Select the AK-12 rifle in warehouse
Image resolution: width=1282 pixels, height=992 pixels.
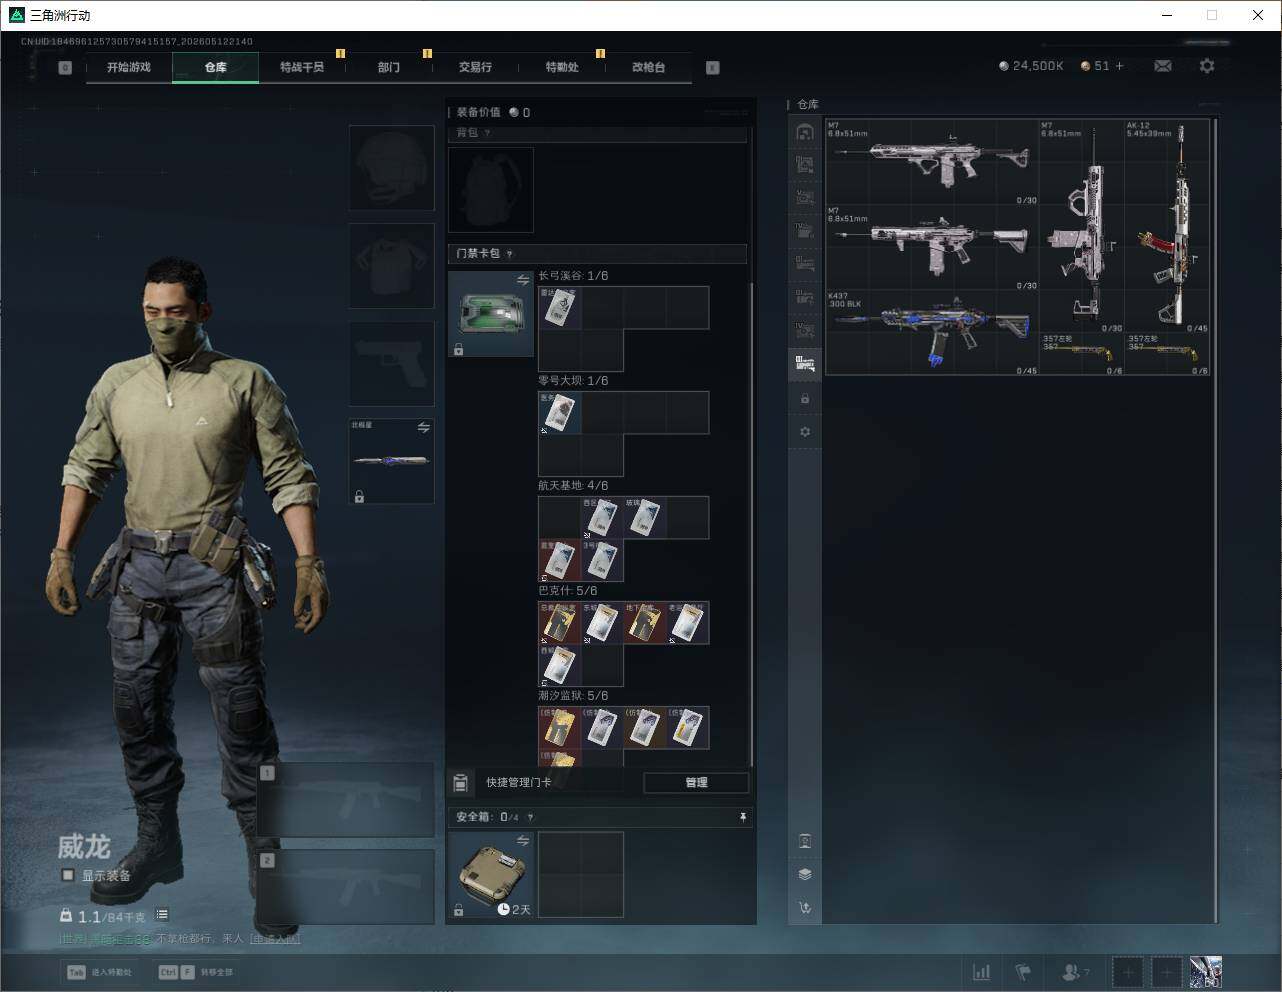tap(1167, 226)
